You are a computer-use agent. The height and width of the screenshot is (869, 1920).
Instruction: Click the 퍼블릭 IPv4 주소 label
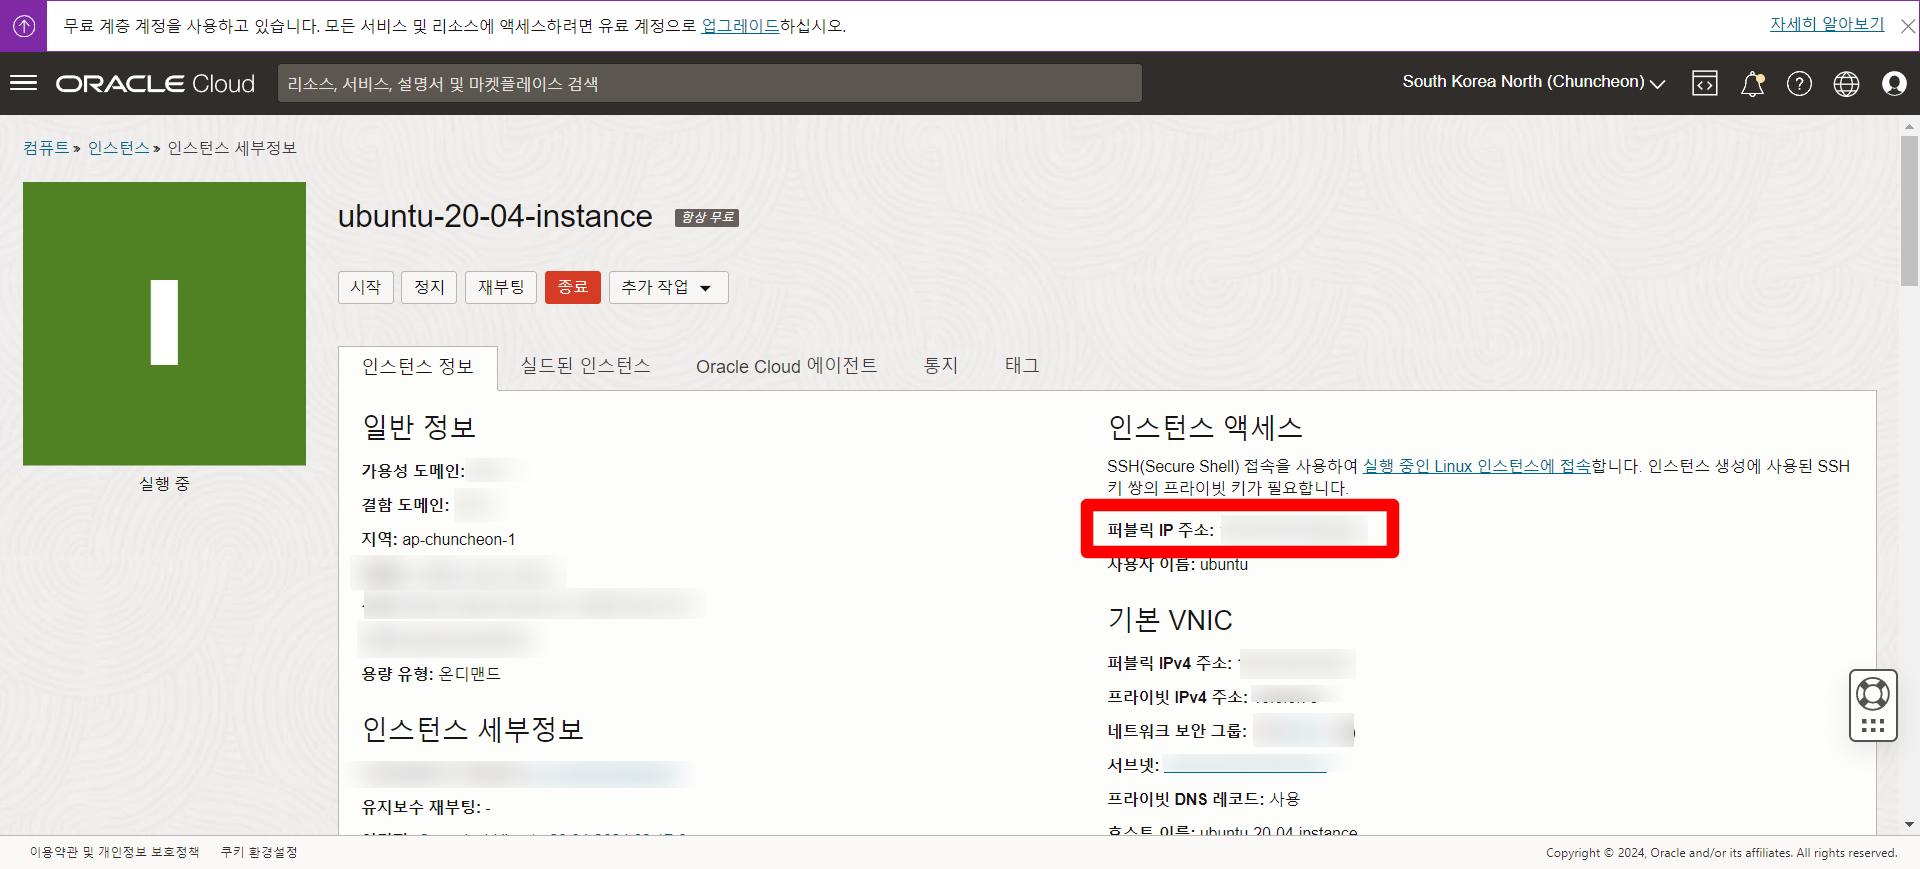click(1169, 663)
